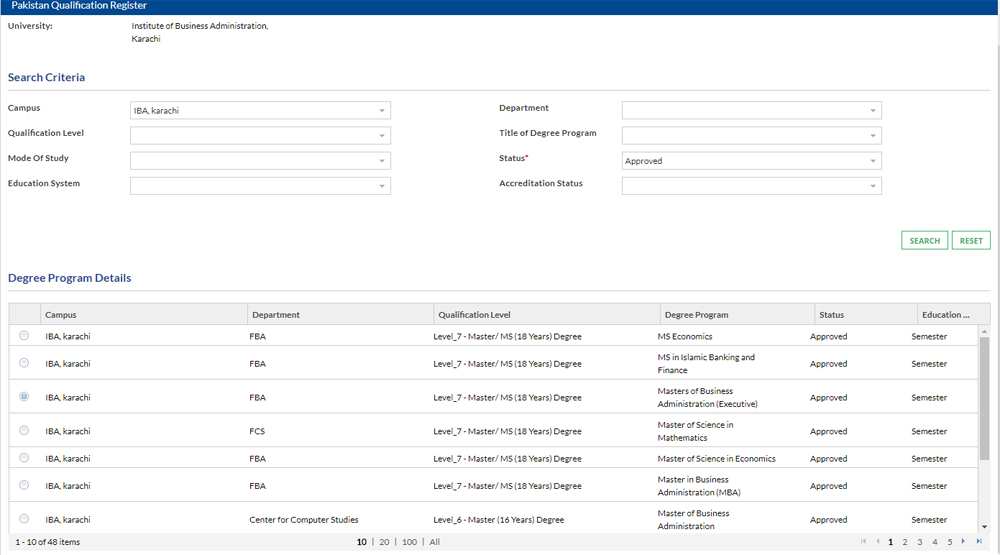1000x555 pixels.
Task: Go to page 4
Action: (x=934, y=542)
